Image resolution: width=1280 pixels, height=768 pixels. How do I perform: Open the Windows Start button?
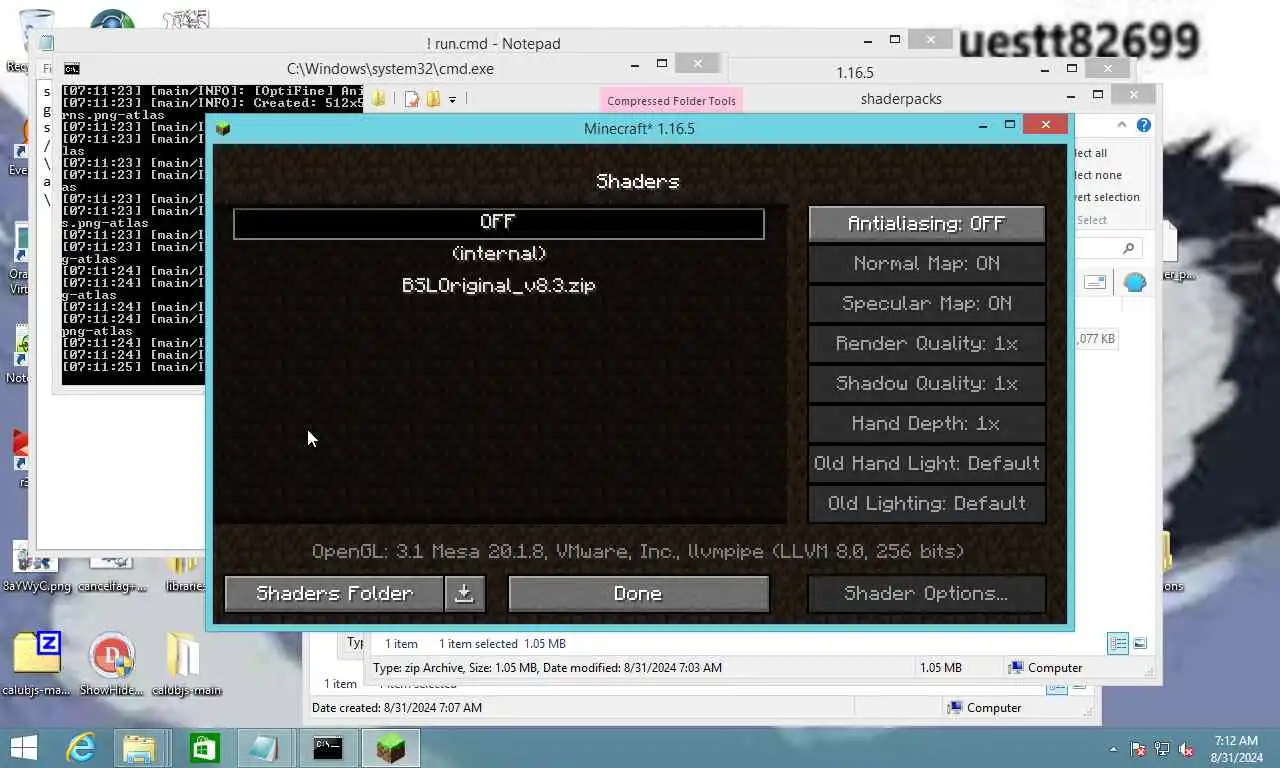pos(23,748)
